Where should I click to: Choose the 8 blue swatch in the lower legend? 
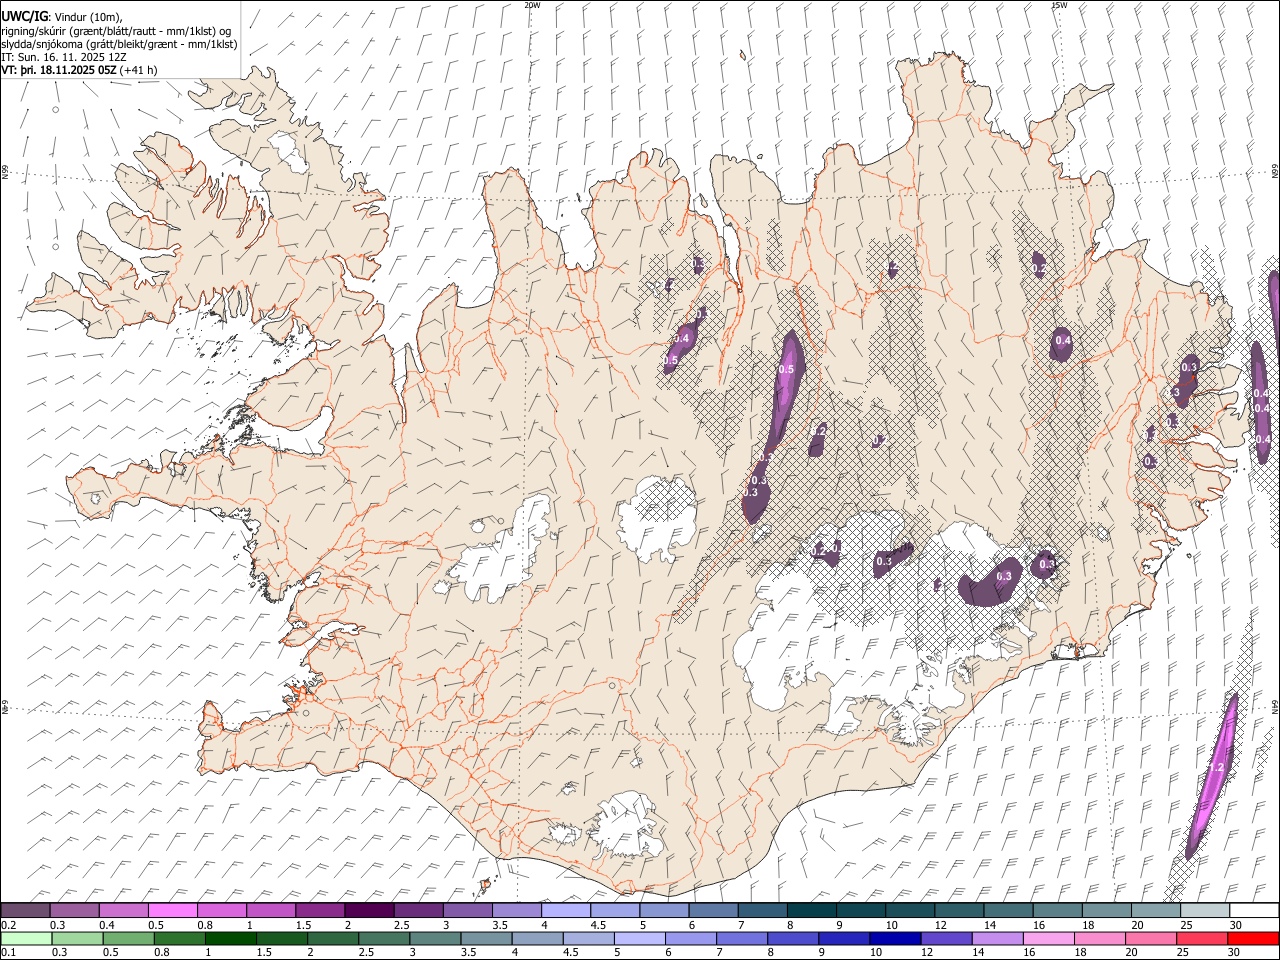[792, 938]
